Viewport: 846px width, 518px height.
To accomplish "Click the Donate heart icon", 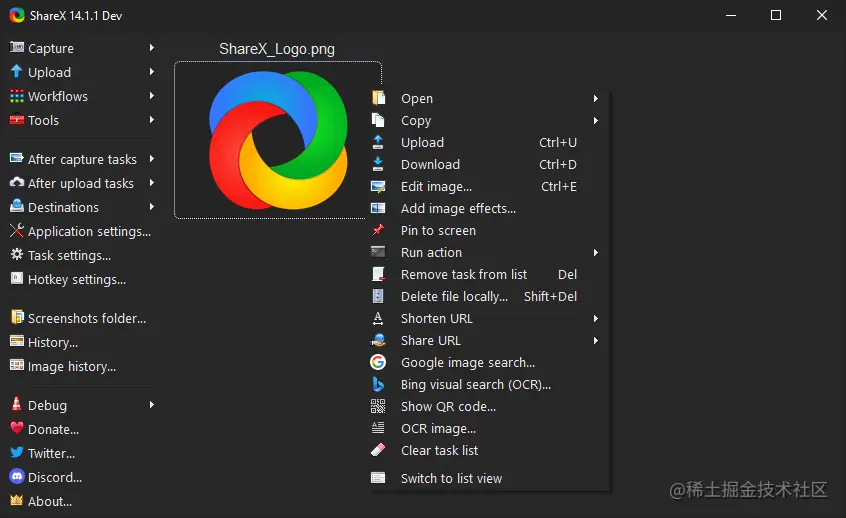I will pyautogui.click(x=17, y=428).
